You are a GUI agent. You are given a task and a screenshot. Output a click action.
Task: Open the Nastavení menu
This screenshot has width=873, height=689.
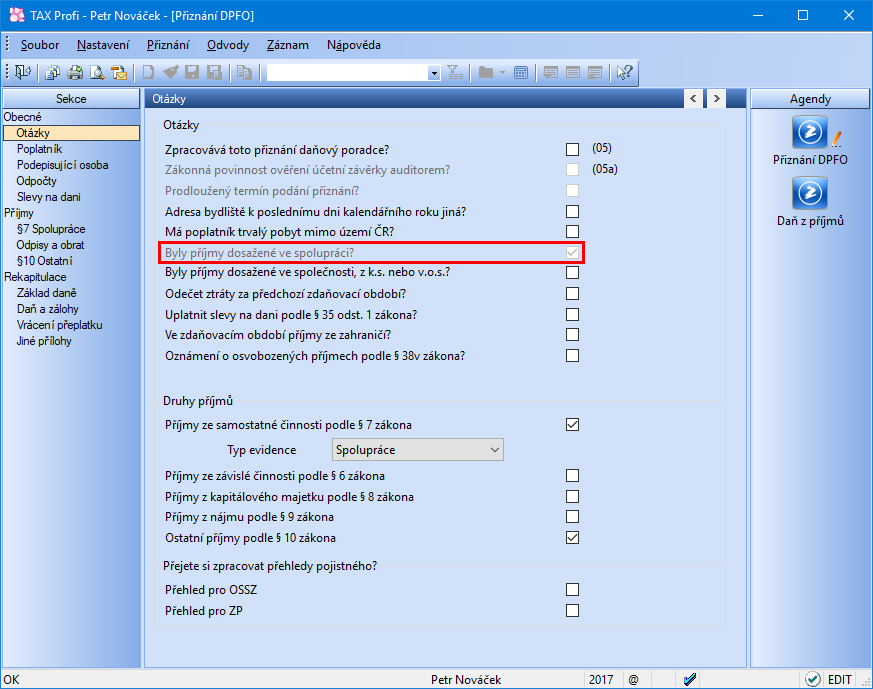point(103,45)
